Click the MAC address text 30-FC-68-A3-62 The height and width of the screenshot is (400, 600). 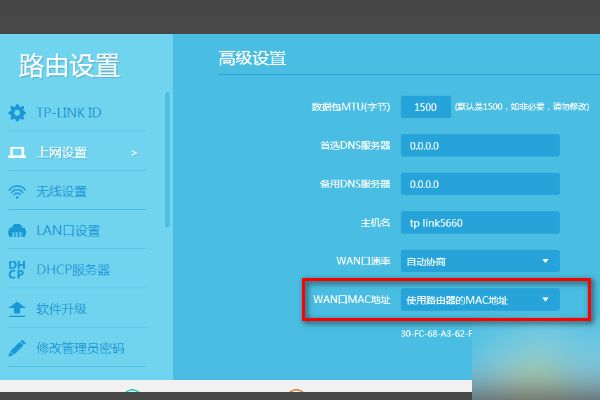point(436,333)
